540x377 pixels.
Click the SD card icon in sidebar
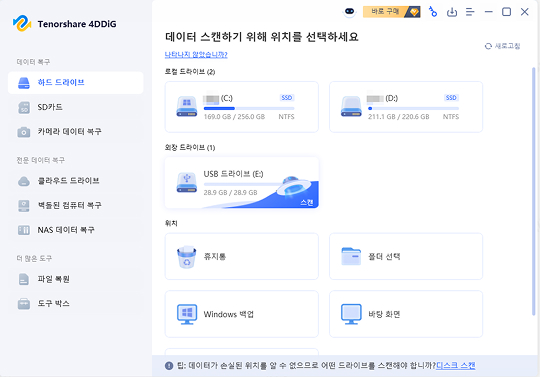24,107
